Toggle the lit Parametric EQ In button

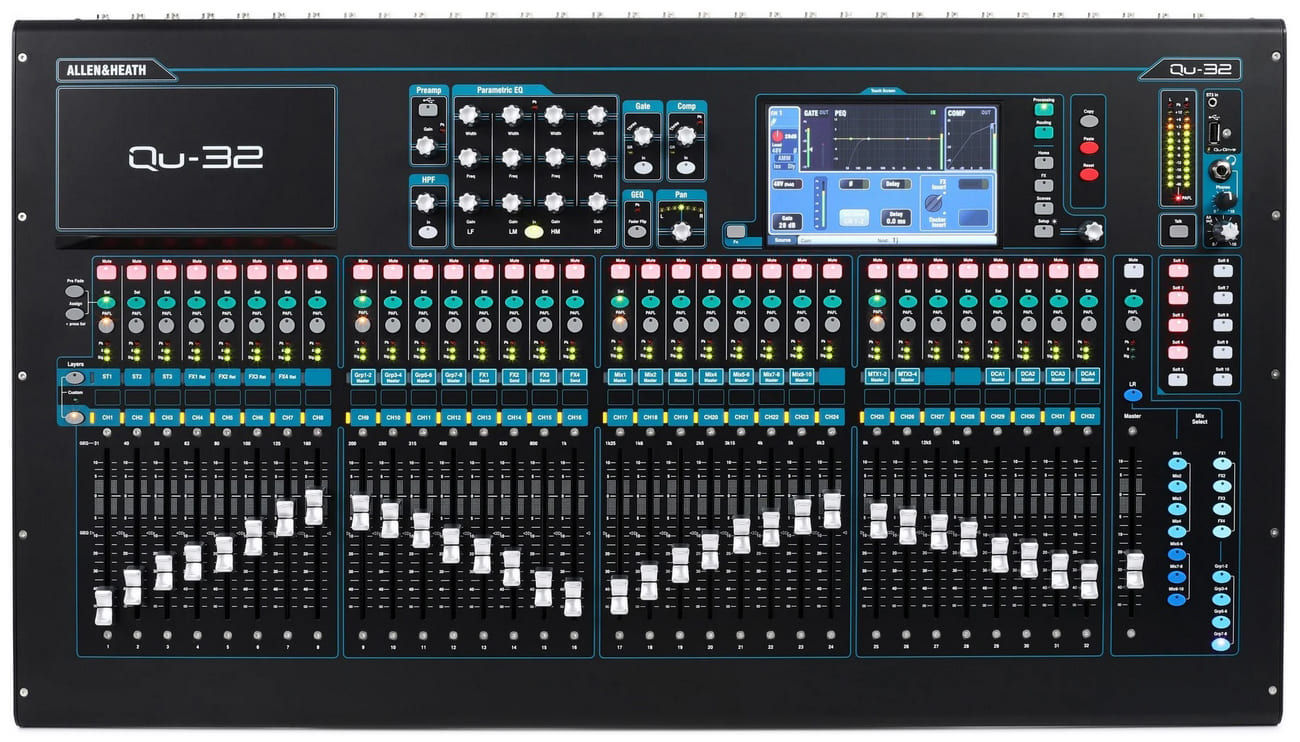point(534,231)
